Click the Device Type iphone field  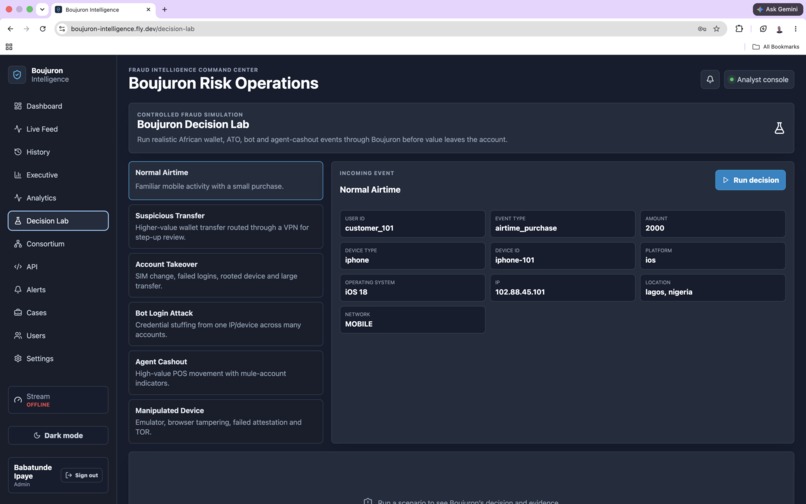(412, 256)
